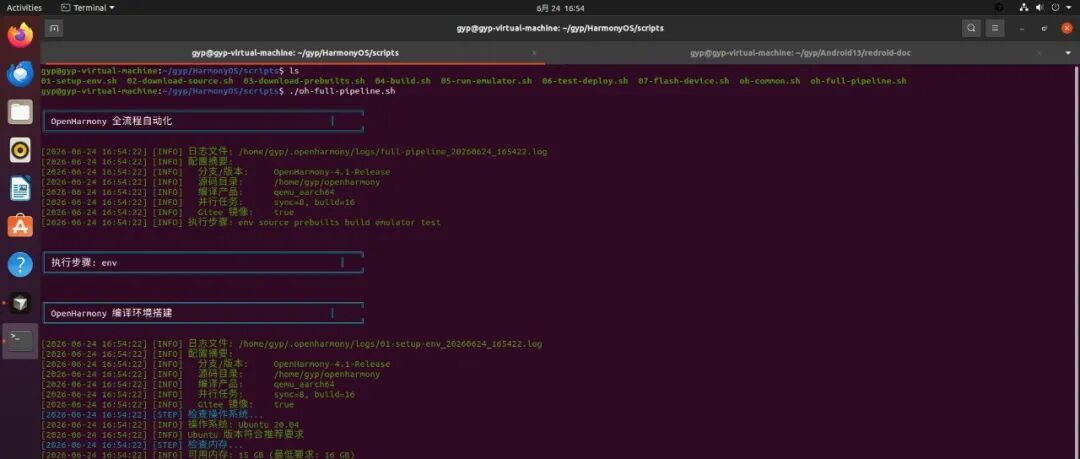
Task: Close the terminal window with the red button
Action: [1066, 28]
